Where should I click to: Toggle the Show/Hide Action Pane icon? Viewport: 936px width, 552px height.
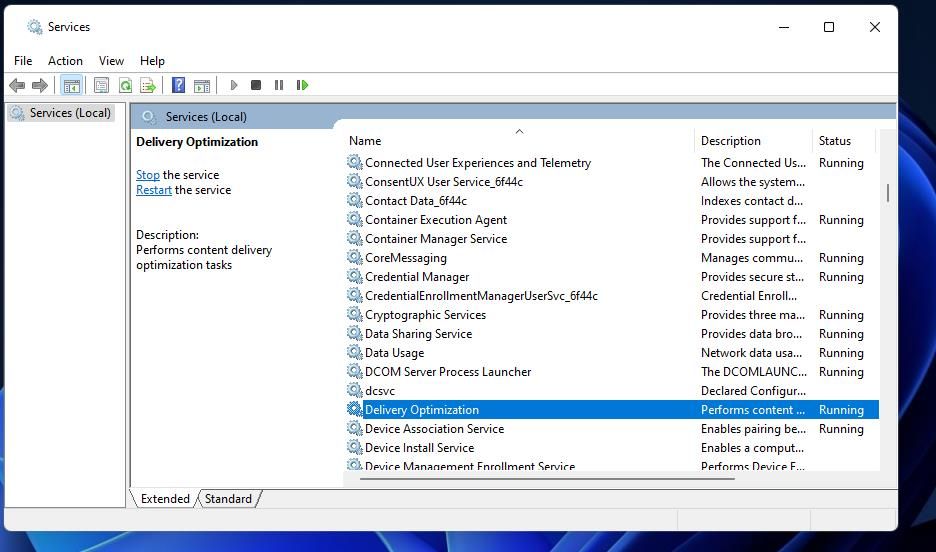[x=202, y=85]
